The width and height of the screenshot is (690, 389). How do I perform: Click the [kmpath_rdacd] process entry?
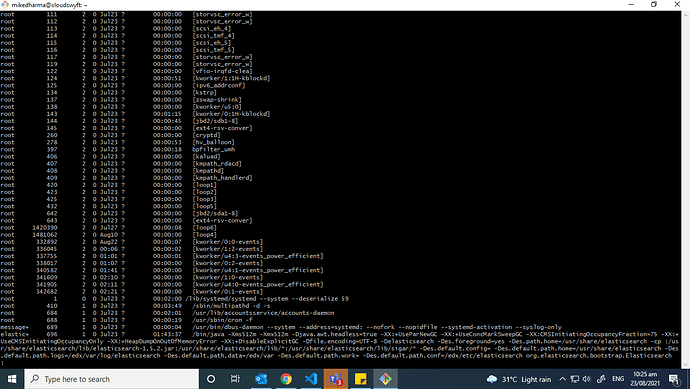coord(217,163)
